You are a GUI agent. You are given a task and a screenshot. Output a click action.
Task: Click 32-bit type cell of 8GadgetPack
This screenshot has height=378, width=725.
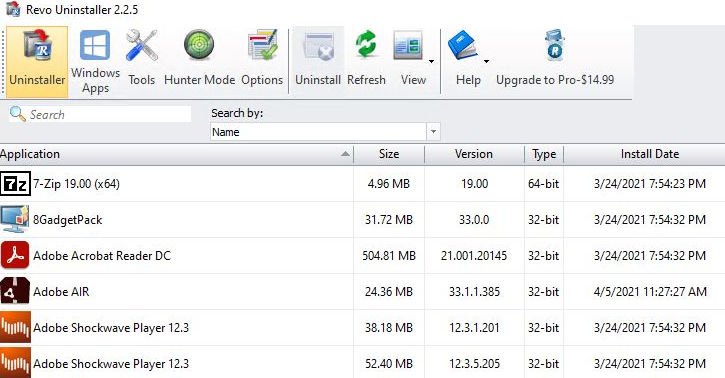pyautogui.click(x=544, y=219)
